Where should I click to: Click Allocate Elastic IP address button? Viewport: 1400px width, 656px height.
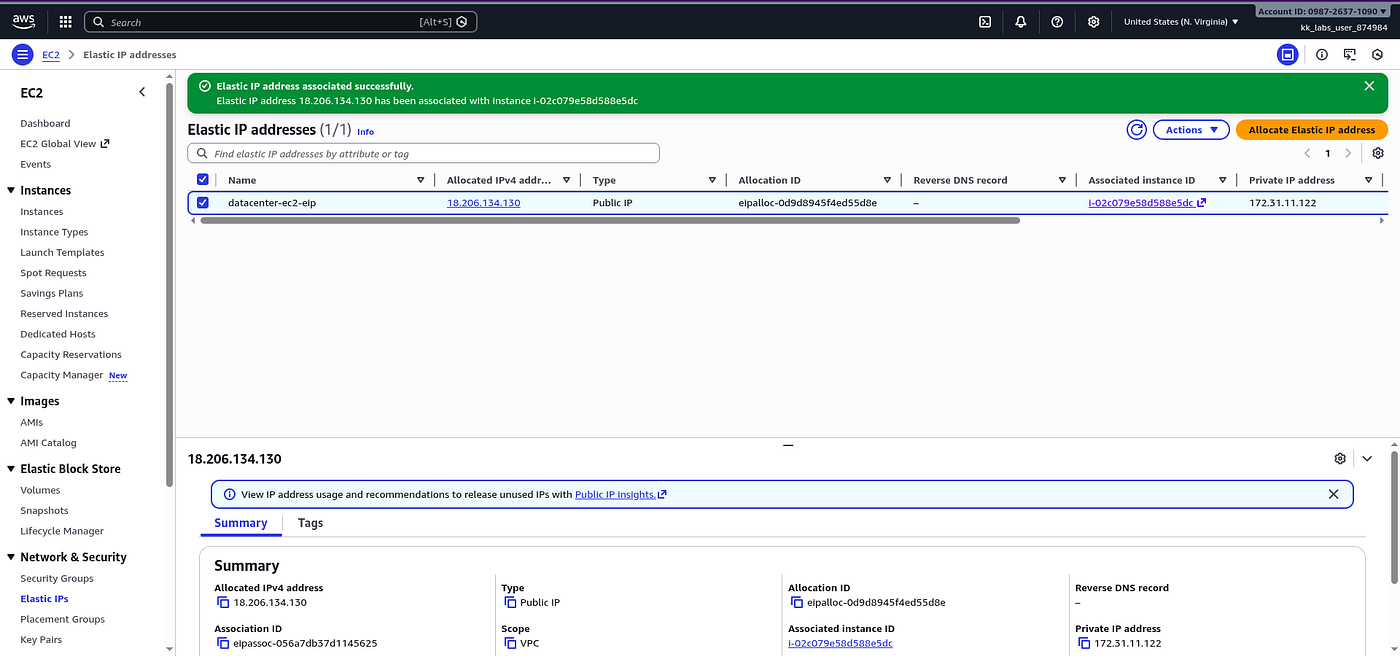pos(1312,130)
